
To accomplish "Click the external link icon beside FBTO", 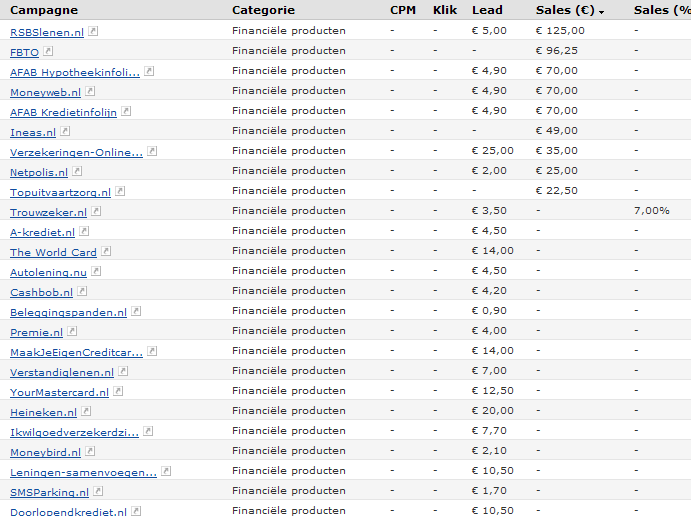I will pos(48,51).
